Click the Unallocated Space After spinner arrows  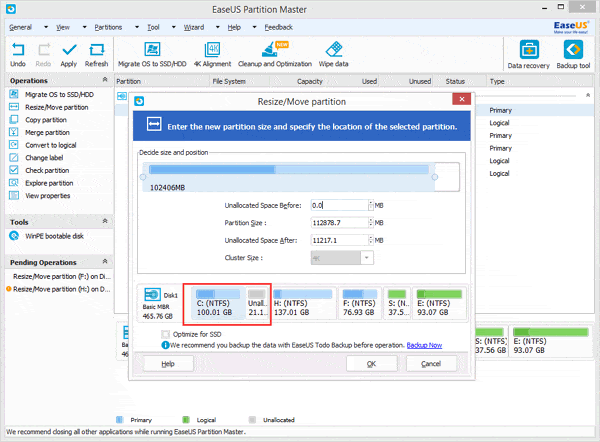(371, 240)
